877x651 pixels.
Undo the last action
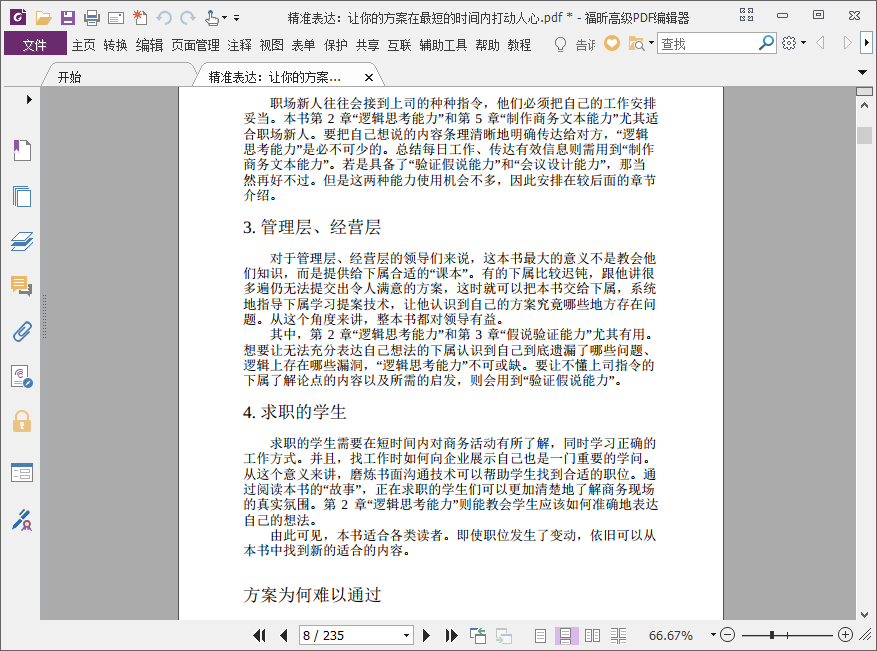[x=164, y=18]
